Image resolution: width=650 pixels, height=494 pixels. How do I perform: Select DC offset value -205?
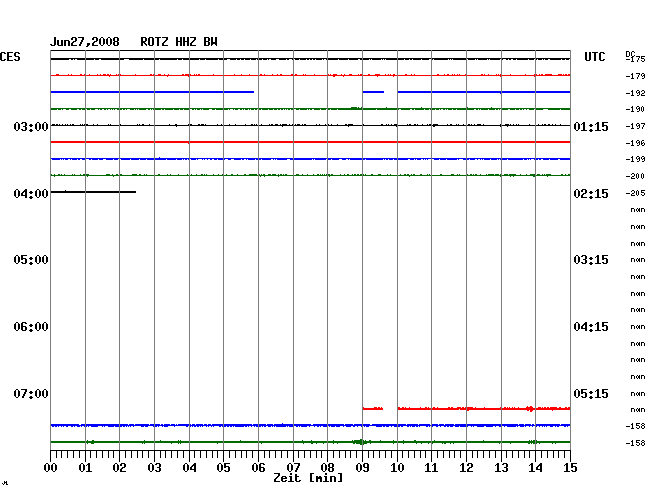point(635,193)
